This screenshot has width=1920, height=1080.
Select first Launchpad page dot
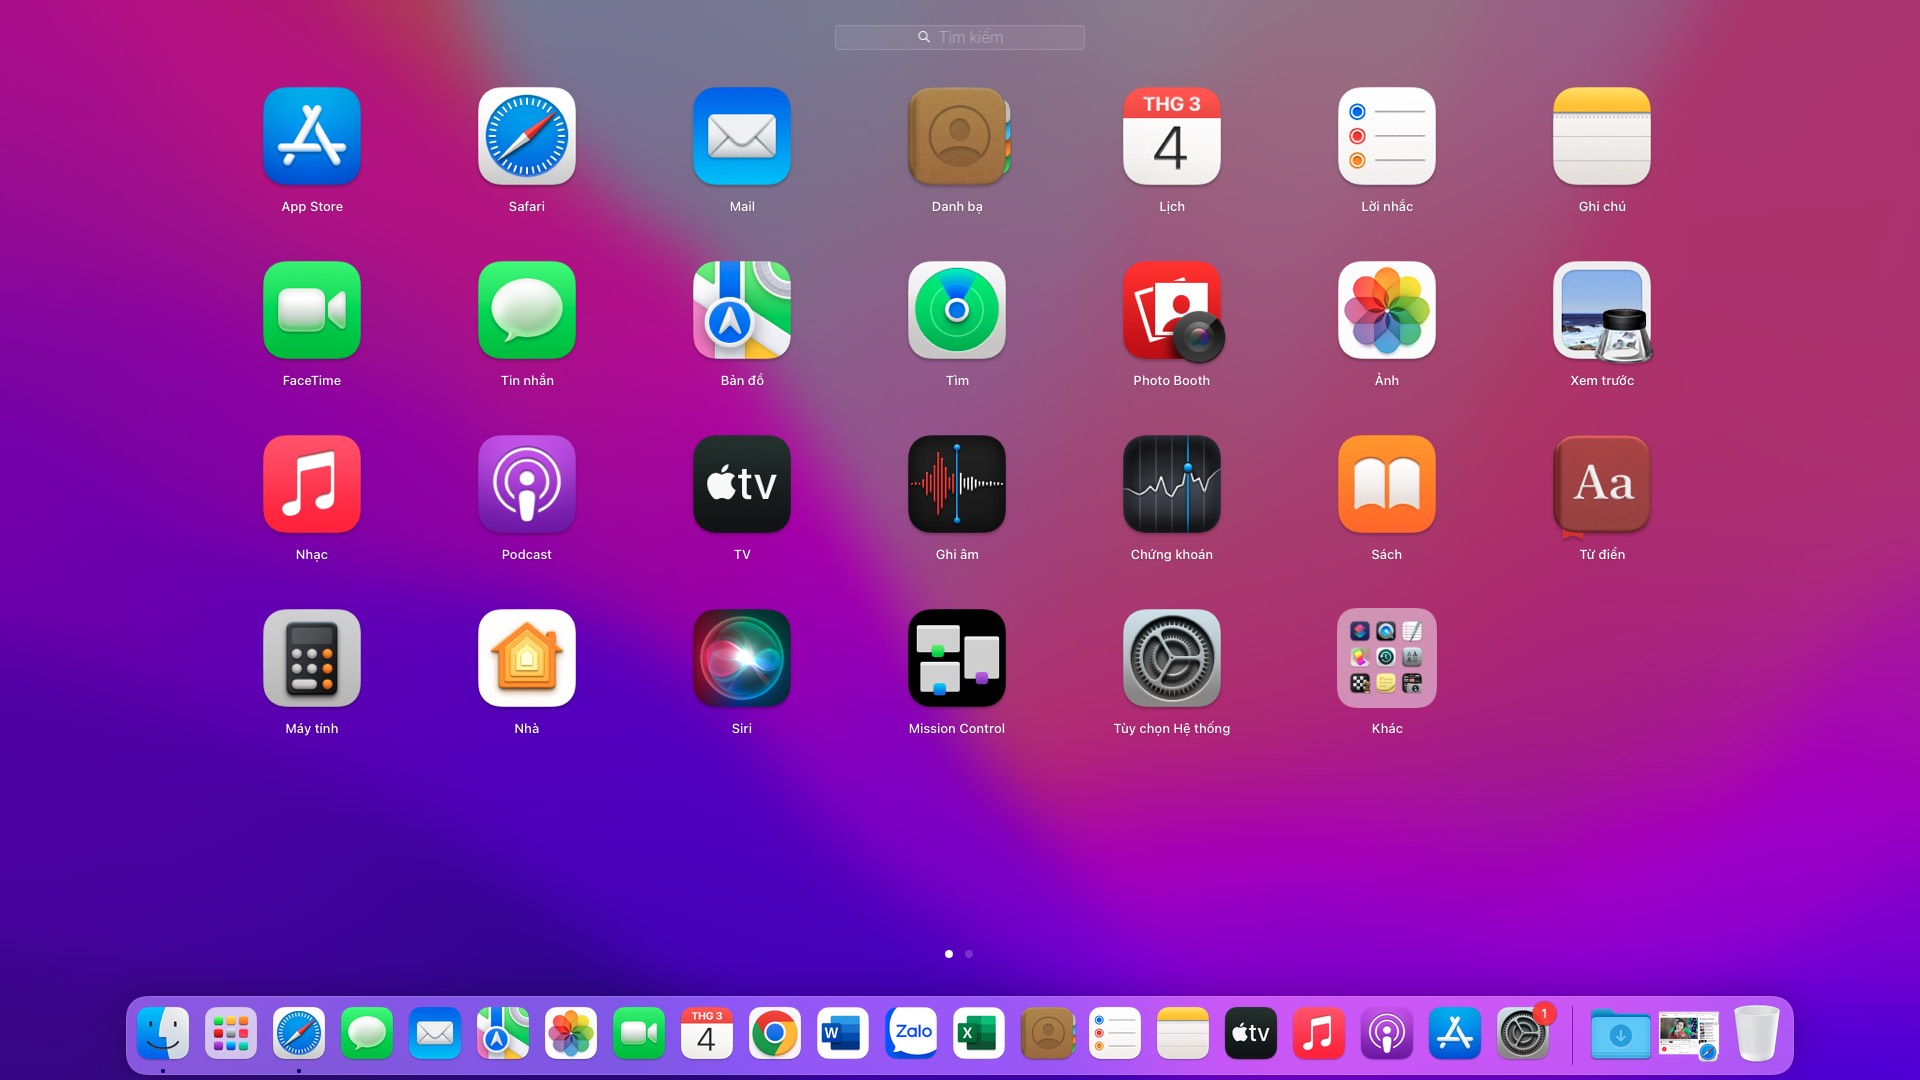click(x=949, y=954)
